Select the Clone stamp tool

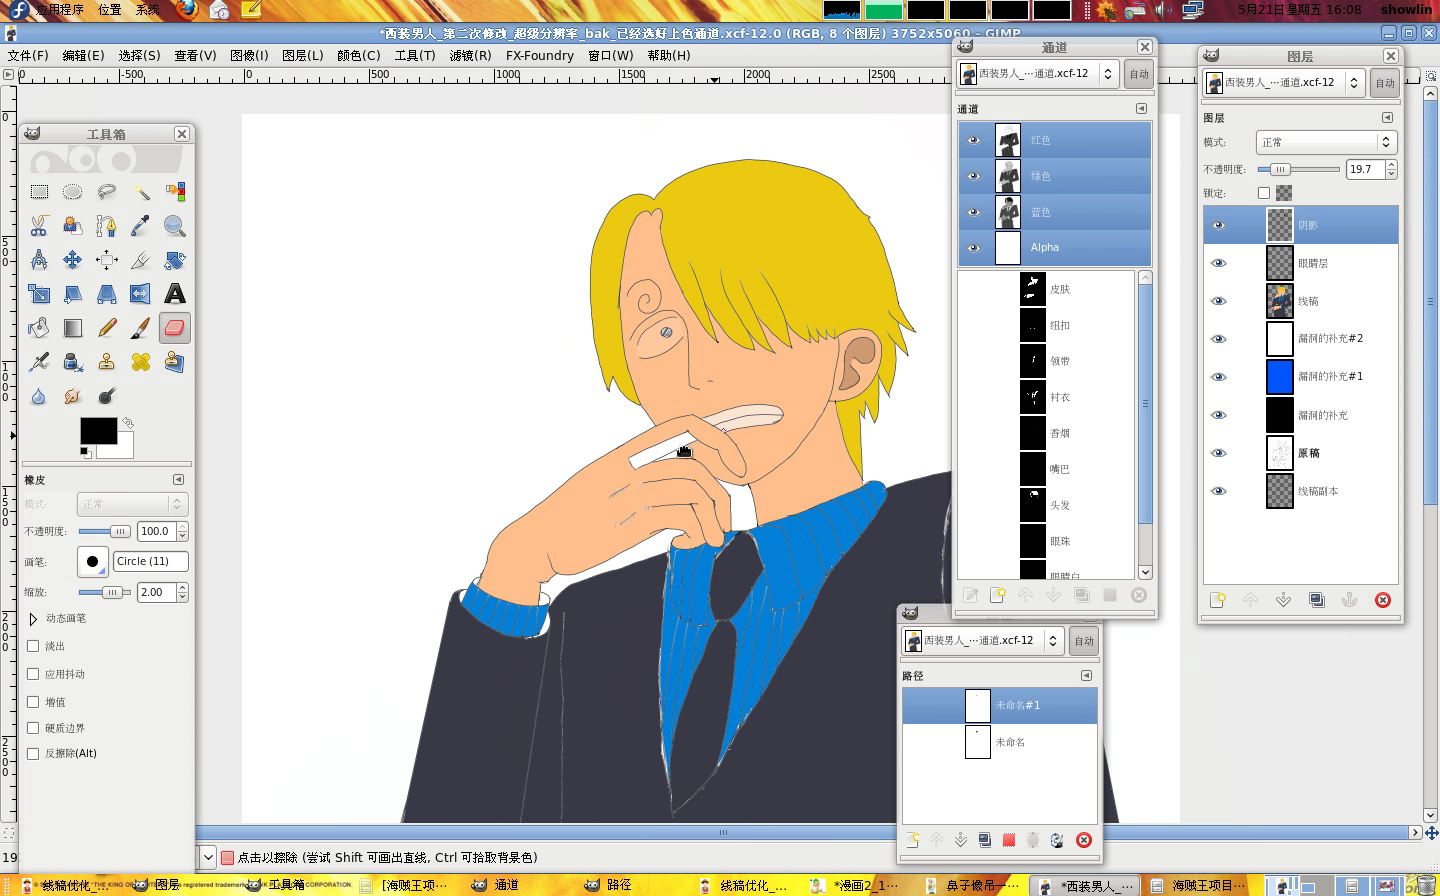pyautogui.click(x=107, y=362)
